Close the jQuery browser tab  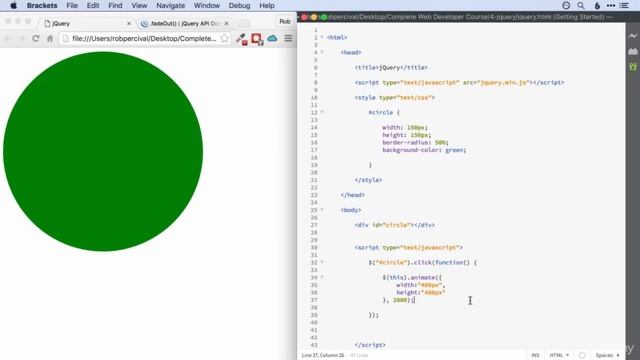[129, 24]
